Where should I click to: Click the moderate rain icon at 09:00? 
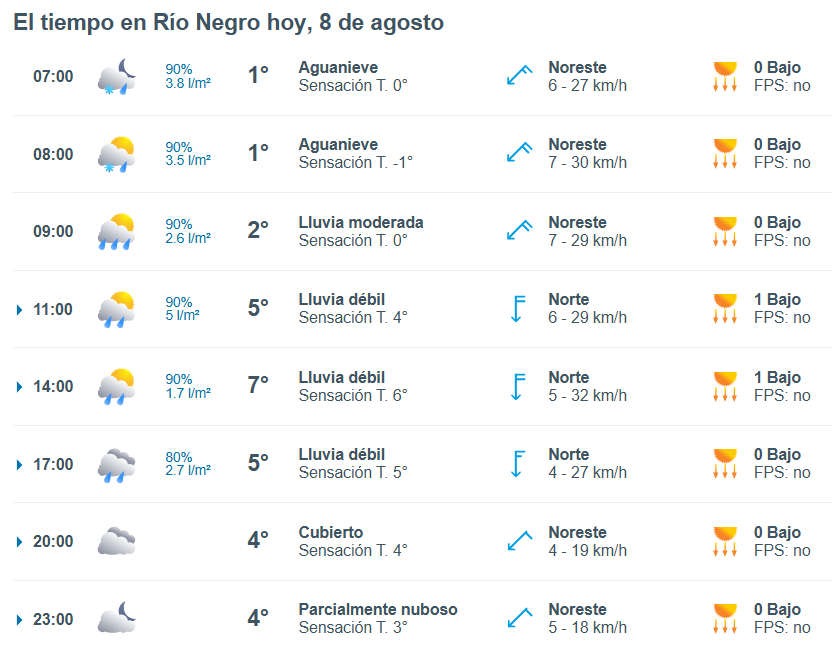point(117,232)
